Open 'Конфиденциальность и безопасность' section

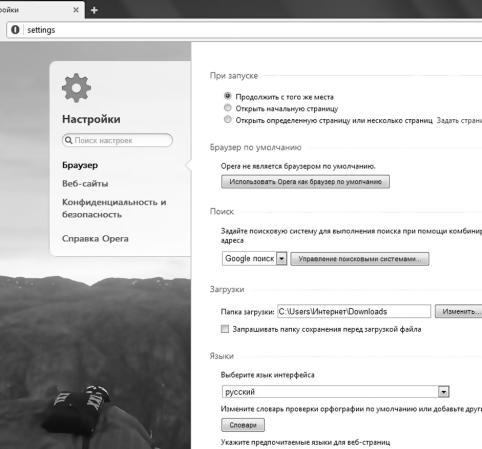(x=114, y=208)
